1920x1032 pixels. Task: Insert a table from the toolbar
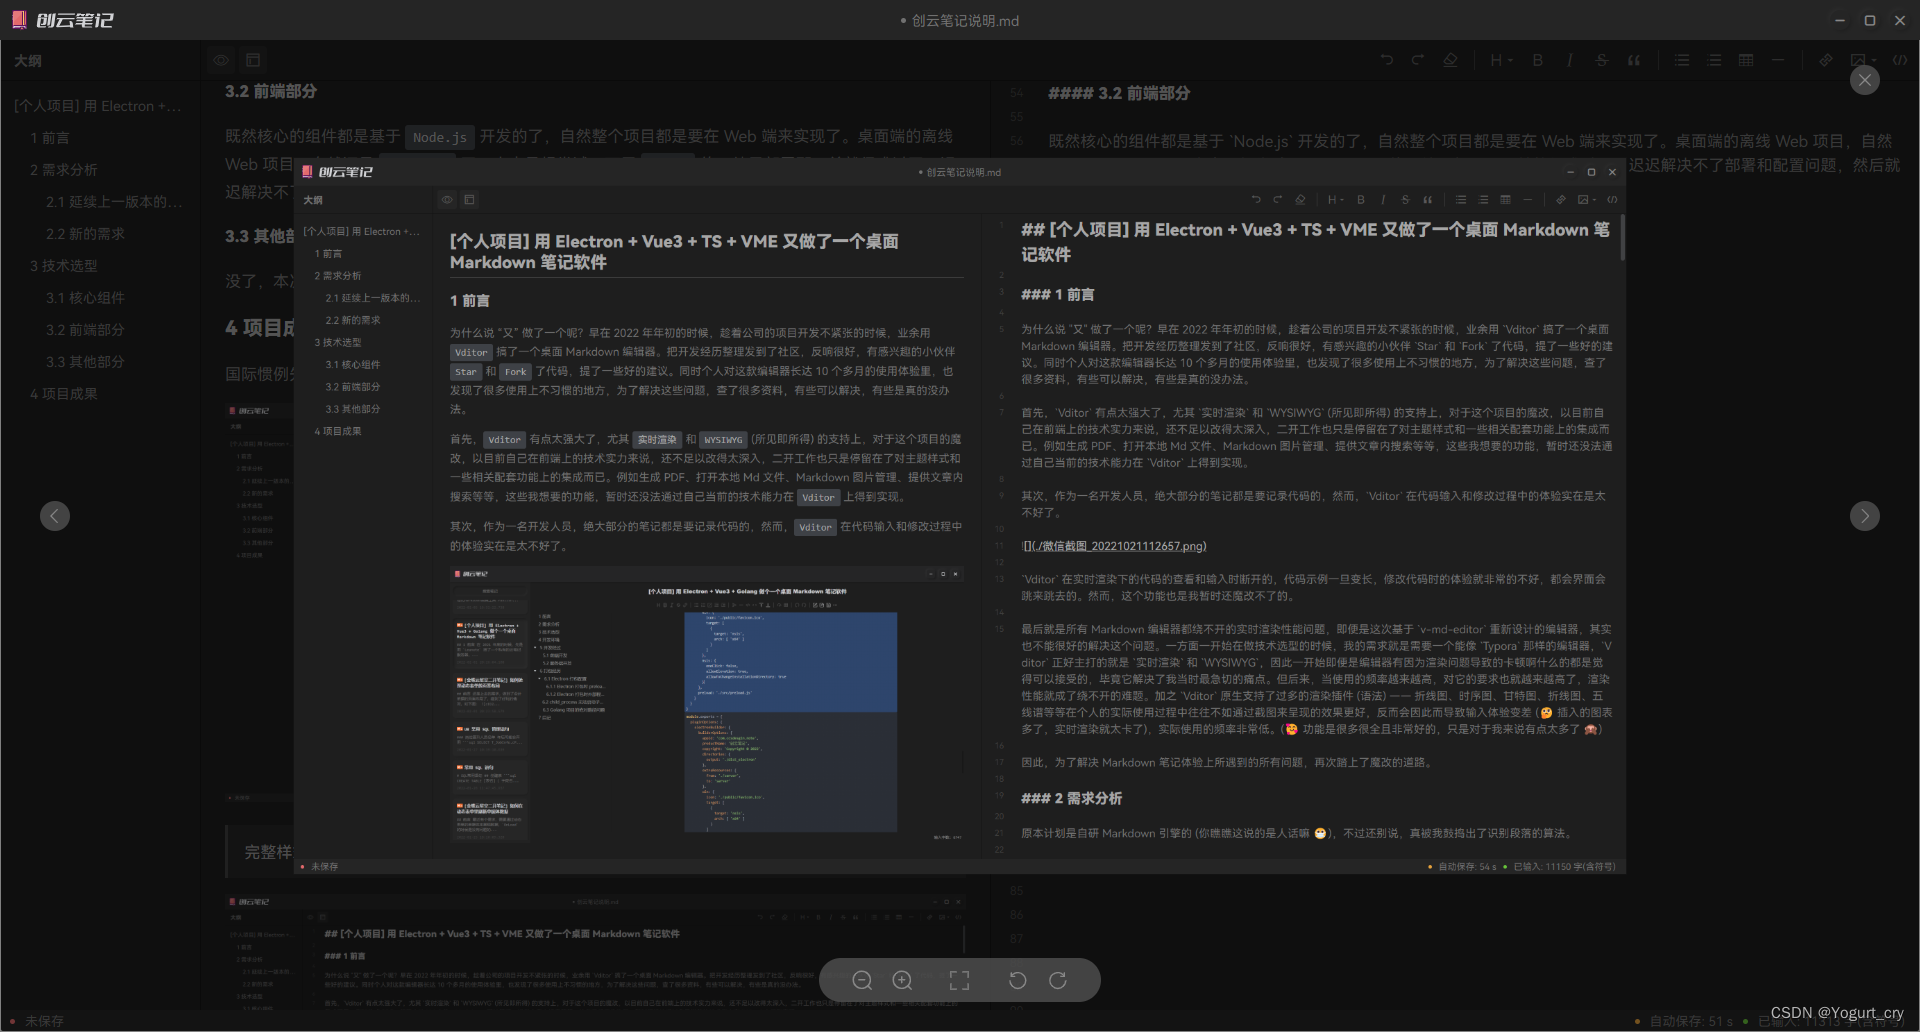[1746, 60]
